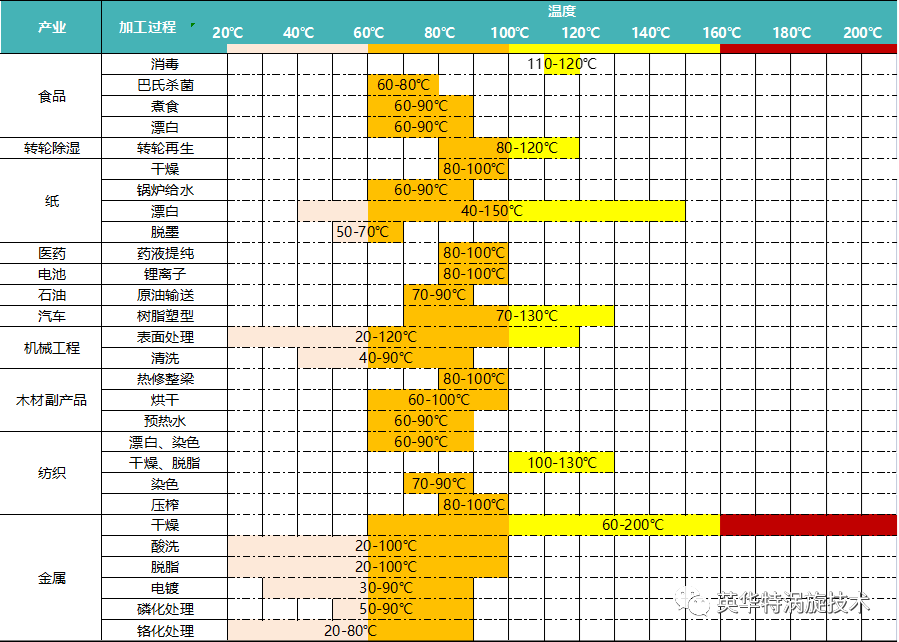Viewport: 899px width, 642px height.
Task: Select the 100-130℃ temperature bar
Action: pyautogui.click(x=562, y=463)
